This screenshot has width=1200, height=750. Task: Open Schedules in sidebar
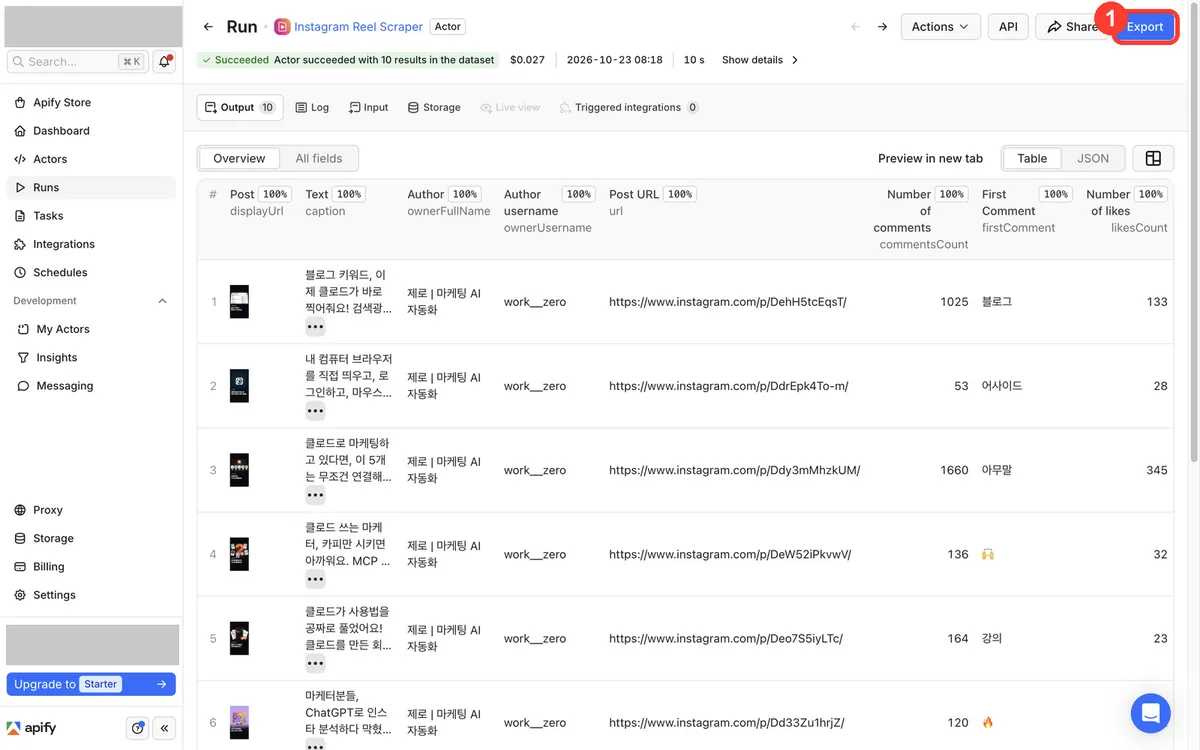91,272
